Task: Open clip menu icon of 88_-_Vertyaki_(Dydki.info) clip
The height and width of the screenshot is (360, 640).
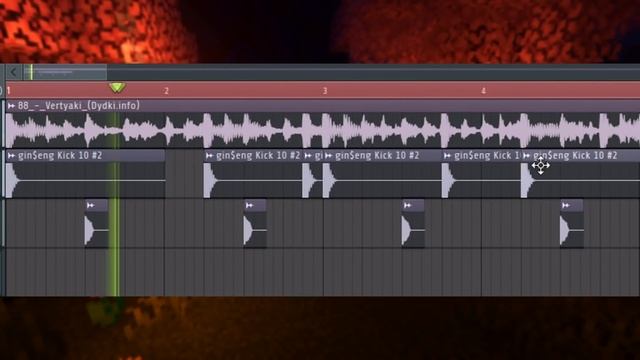Action: 11,106
